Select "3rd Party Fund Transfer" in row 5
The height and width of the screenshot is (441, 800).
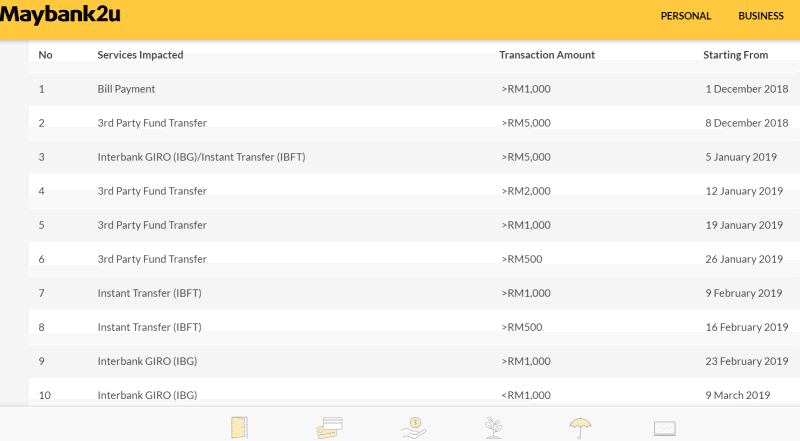pyautogui.click(x=152, y=225)
